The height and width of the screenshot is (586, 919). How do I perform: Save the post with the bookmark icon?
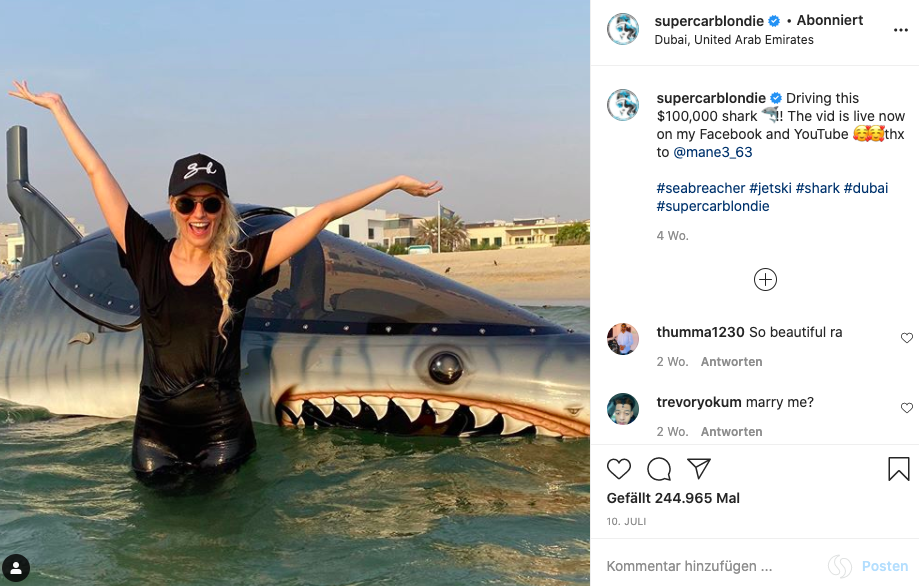[x=898, y=469]
